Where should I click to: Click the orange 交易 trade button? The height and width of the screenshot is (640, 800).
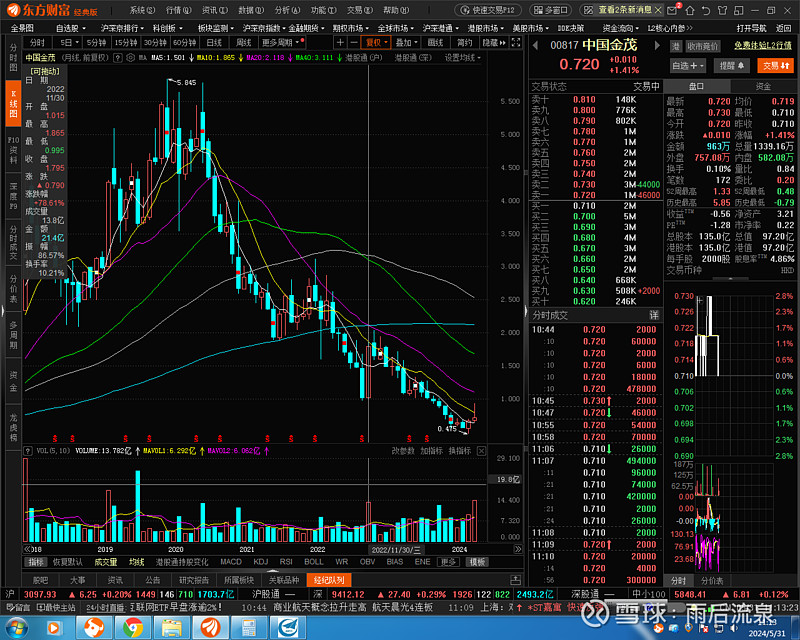point(773,65)
